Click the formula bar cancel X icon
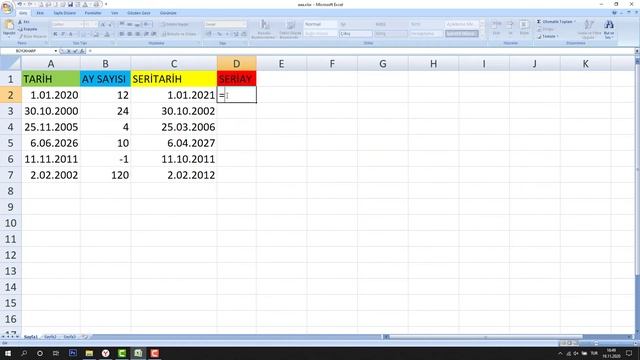Screen dimensions: 640x360 [69, 51]
